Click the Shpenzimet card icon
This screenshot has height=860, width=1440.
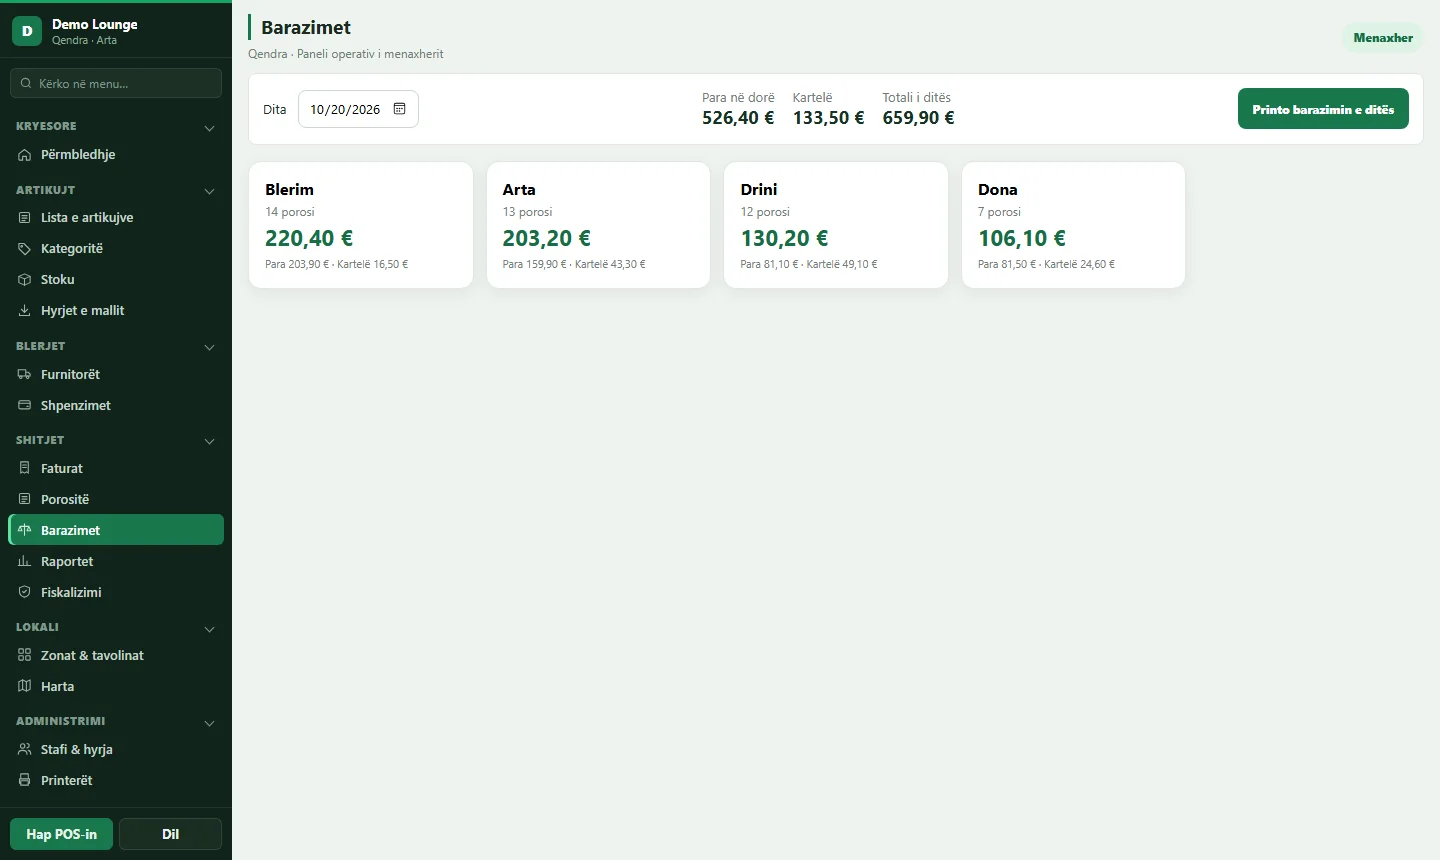[25, 406]
